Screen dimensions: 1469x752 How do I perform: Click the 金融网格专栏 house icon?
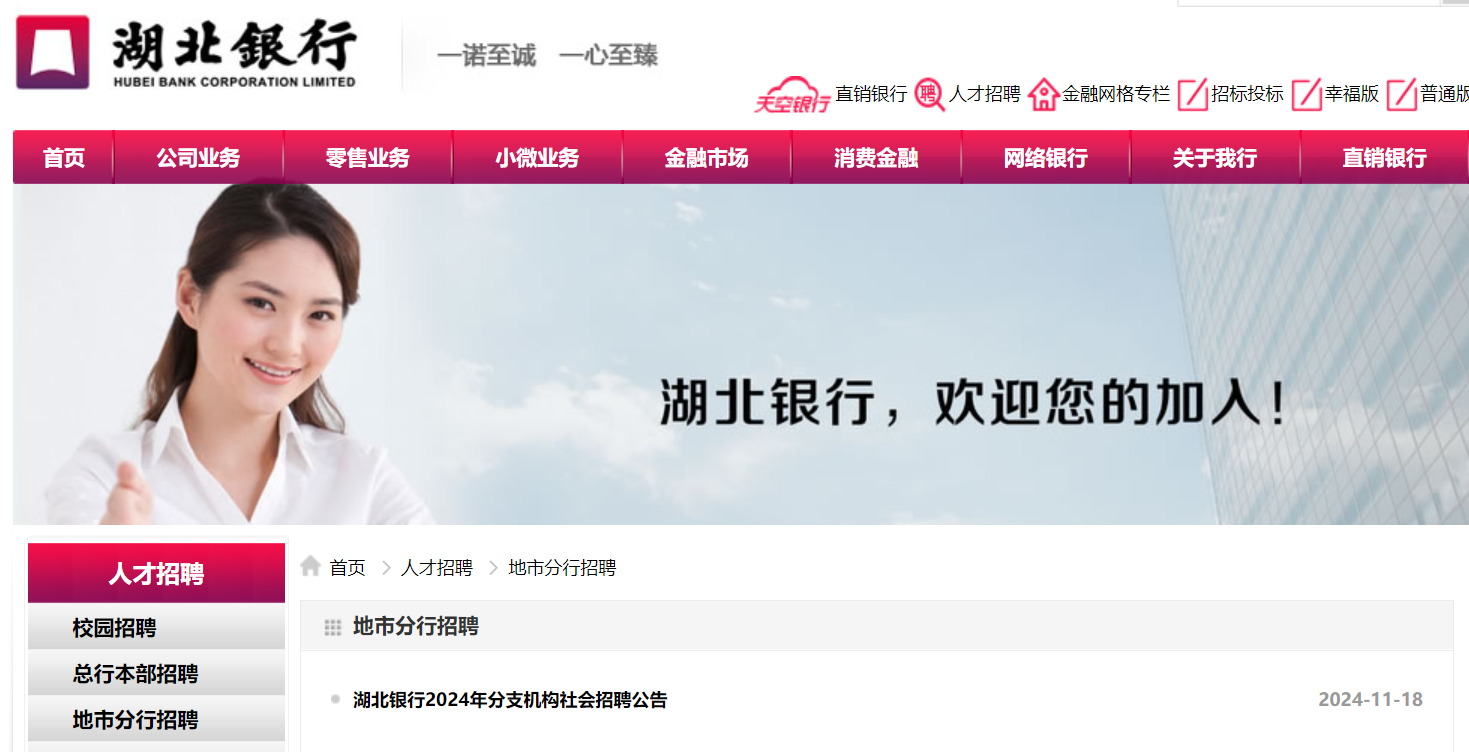point(1043,94)
